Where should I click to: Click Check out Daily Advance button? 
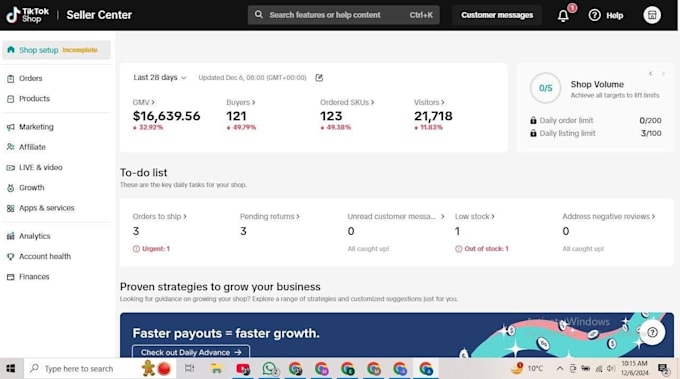191,352
